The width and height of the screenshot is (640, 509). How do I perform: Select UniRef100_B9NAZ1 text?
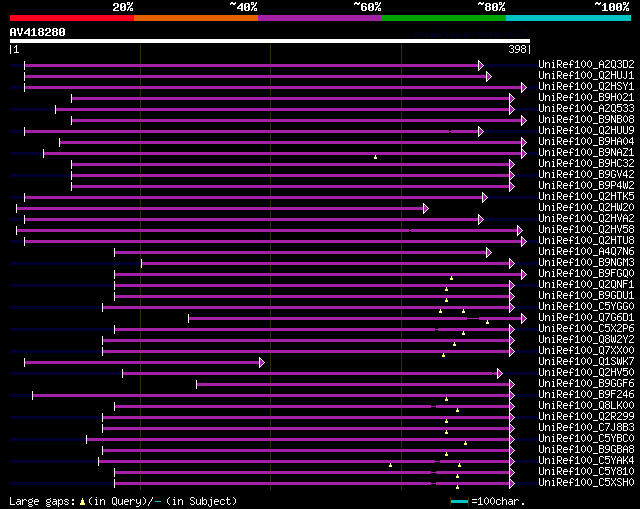tap(586, 153)
